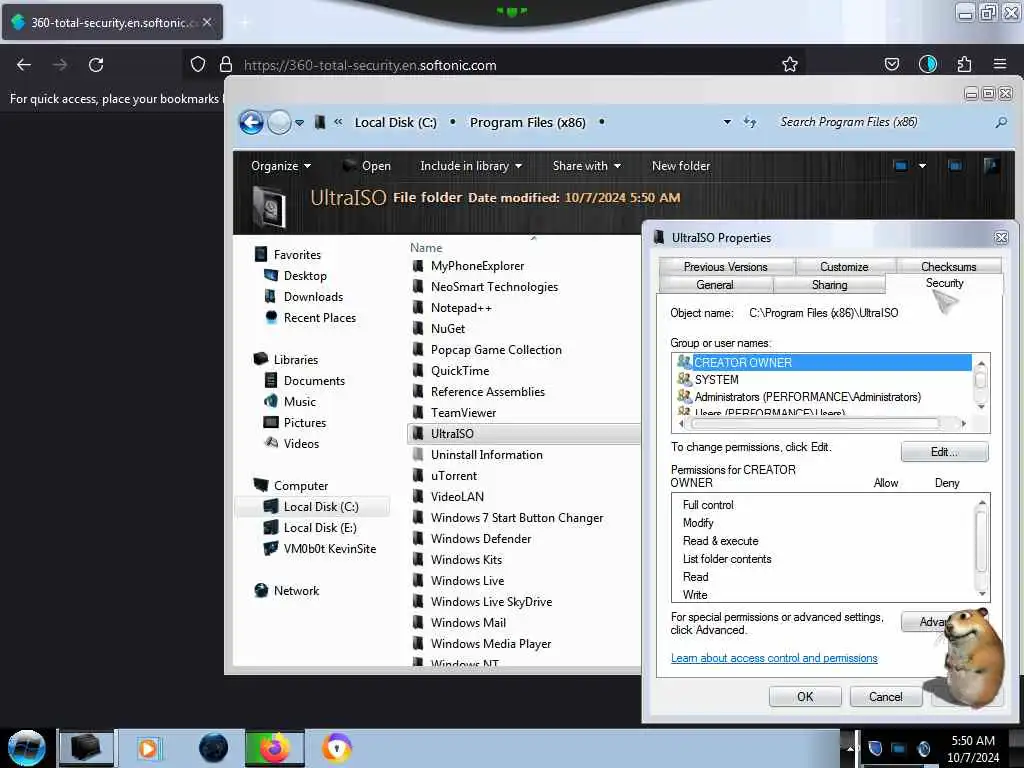Click the Firefox address bar URL
The width and height of the screenshot is (1024, 768).
tap(370, 65)
